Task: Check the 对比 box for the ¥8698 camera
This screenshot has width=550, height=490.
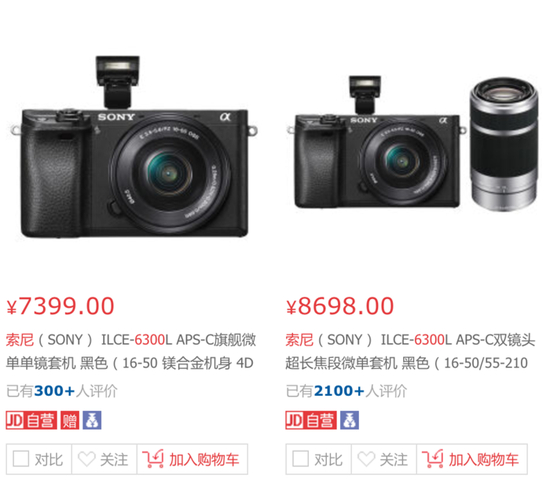Action: (x=301, y=458)
